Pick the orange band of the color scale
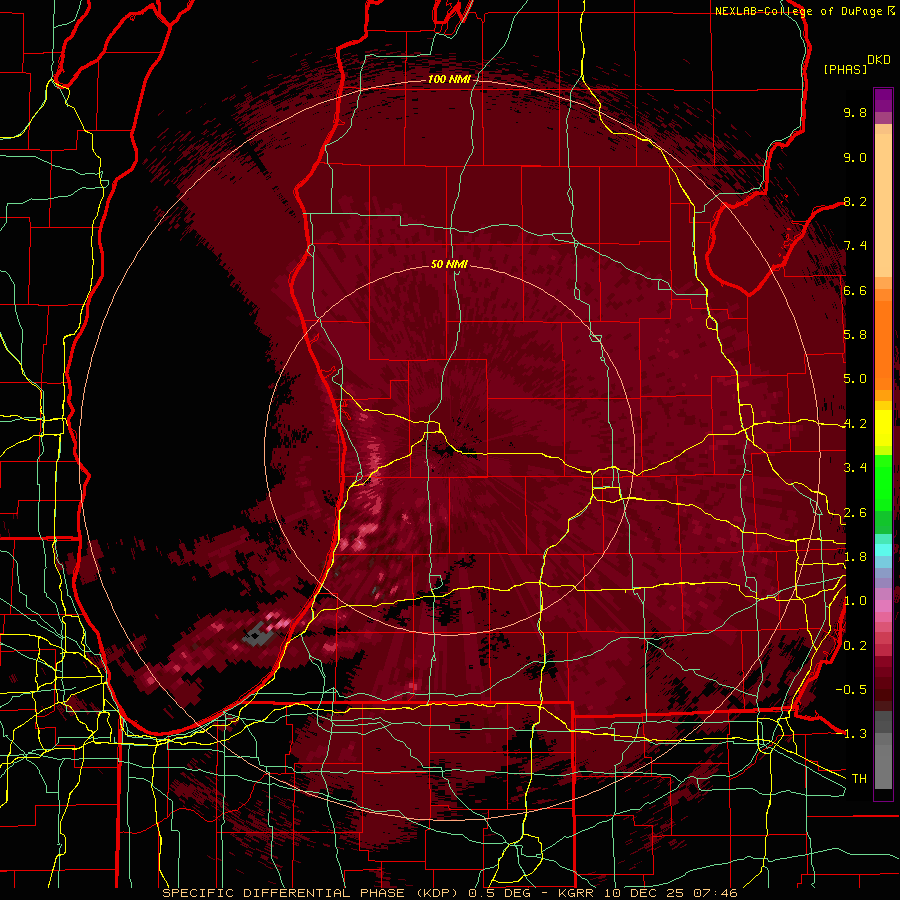This screenshot has height=900, width=900. point(883,344)
